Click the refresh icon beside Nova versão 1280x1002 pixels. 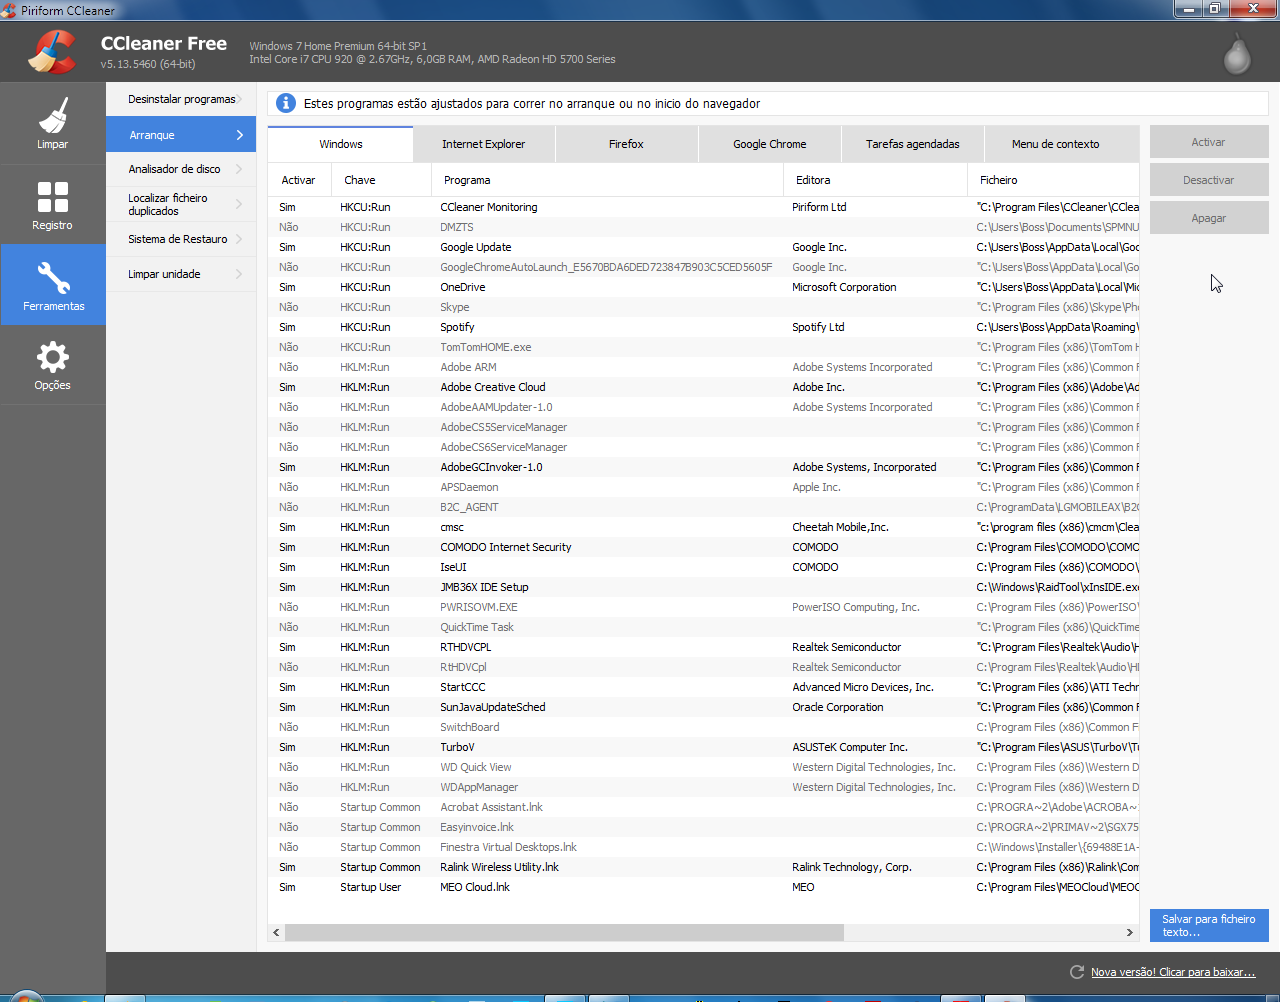pos(1077,972)
